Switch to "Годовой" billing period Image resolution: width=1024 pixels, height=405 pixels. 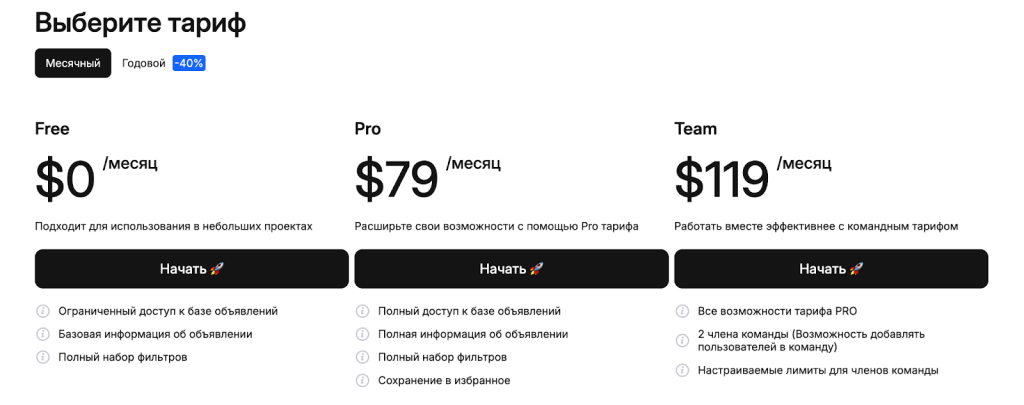143,63
